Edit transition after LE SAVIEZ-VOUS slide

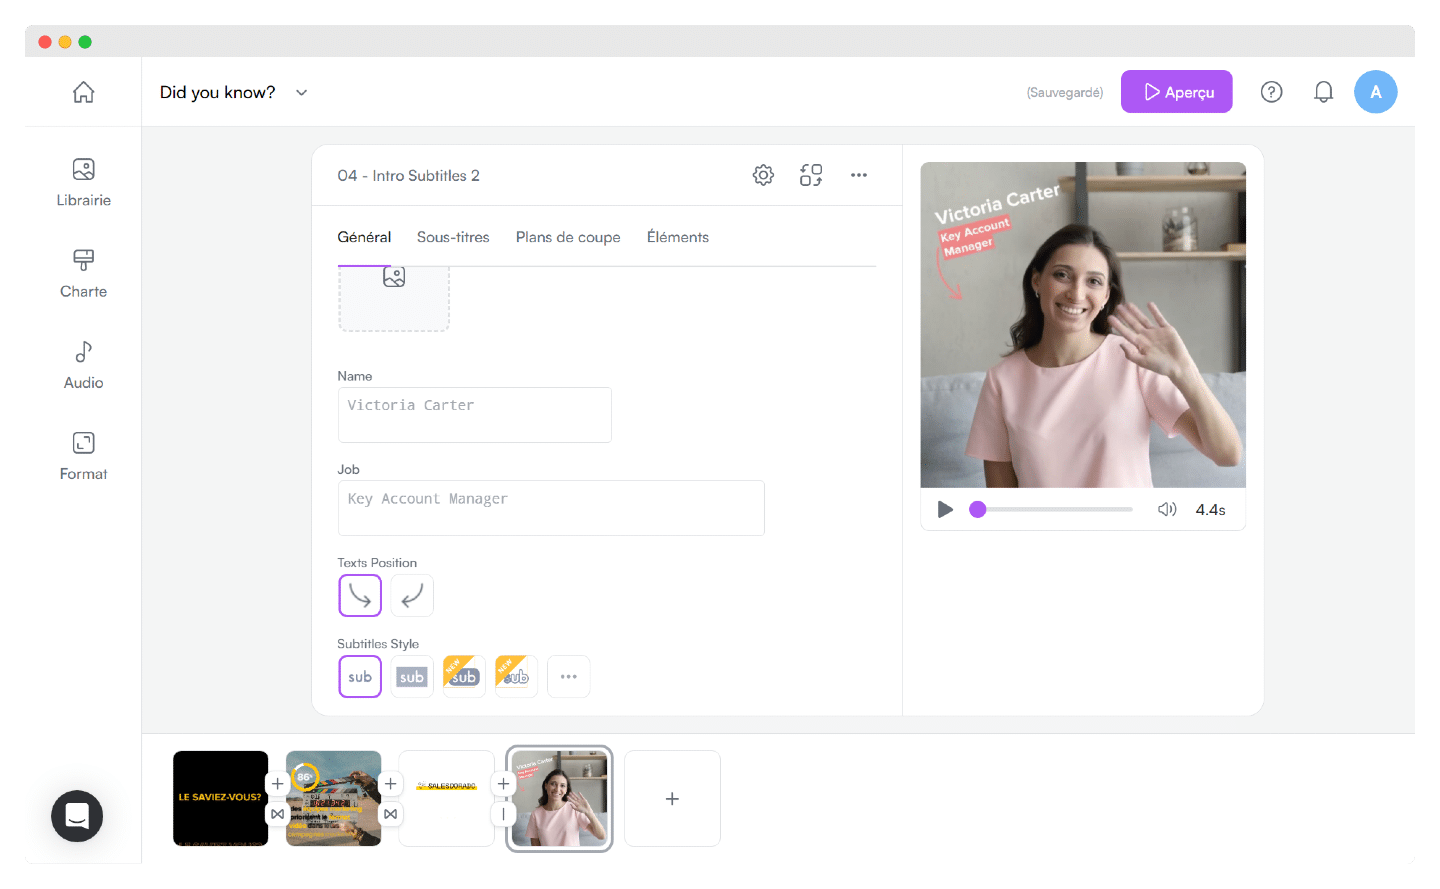[278, 814]
